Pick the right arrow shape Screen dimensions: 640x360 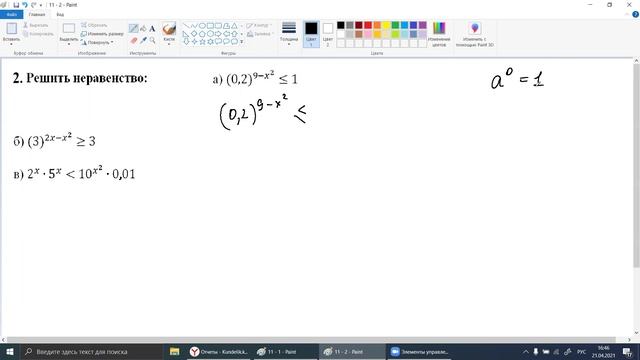tap(218, 33)
